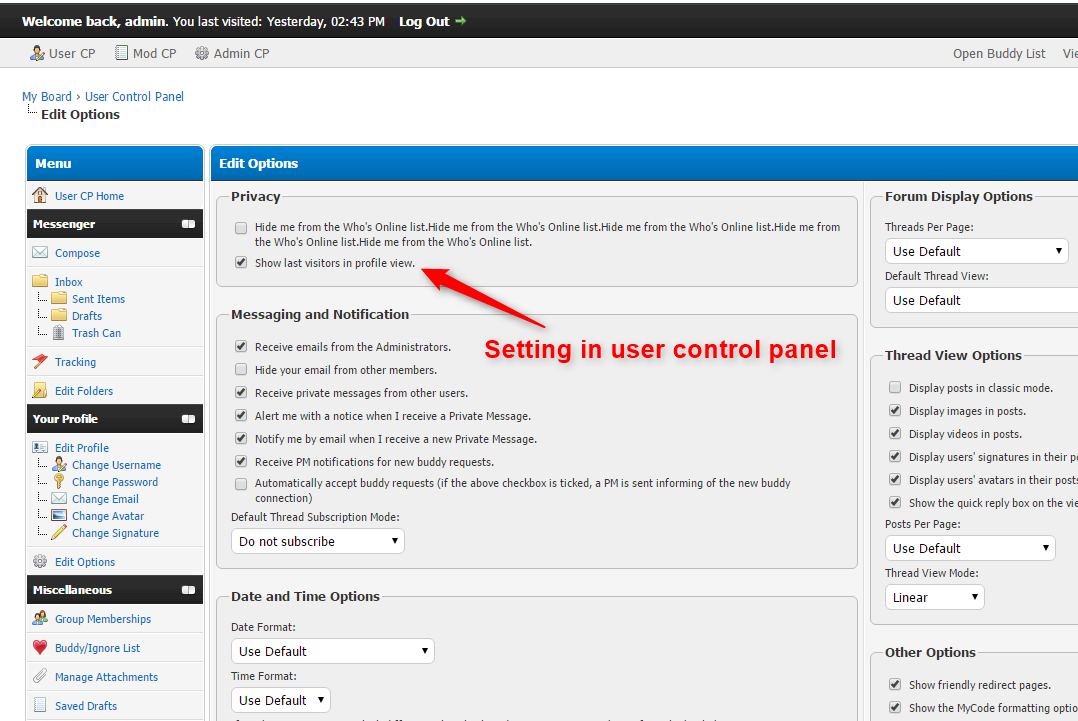Click the Compose envelope icon

tap(40, 253)
